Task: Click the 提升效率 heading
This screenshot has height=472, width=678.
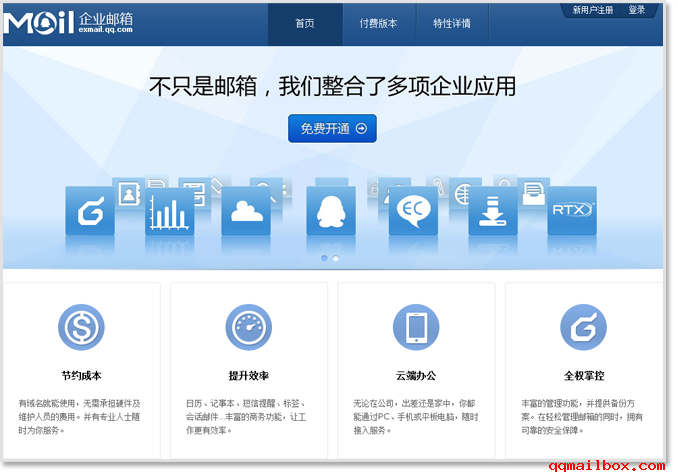Action: click(249, 376)
